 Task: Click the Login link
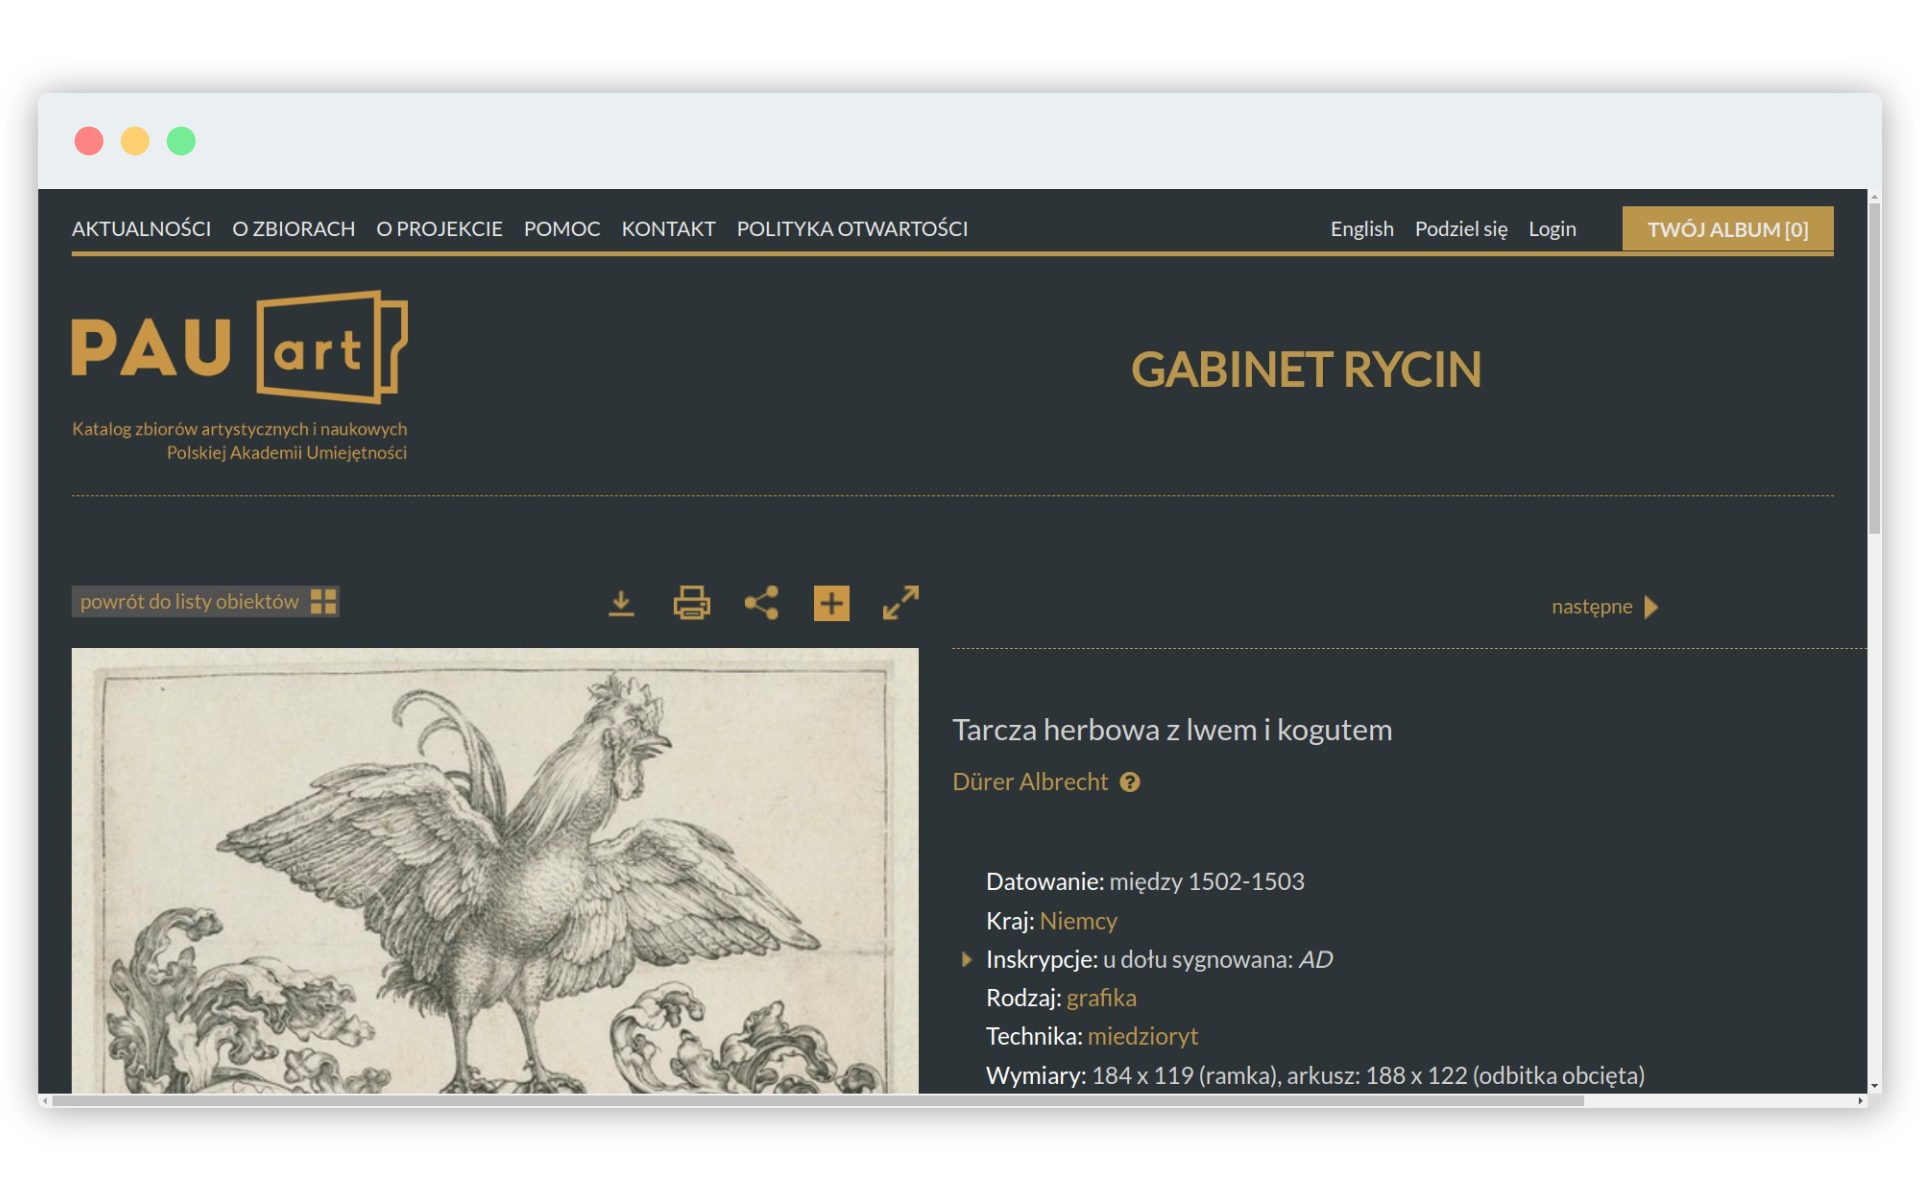coord(1552,229)
